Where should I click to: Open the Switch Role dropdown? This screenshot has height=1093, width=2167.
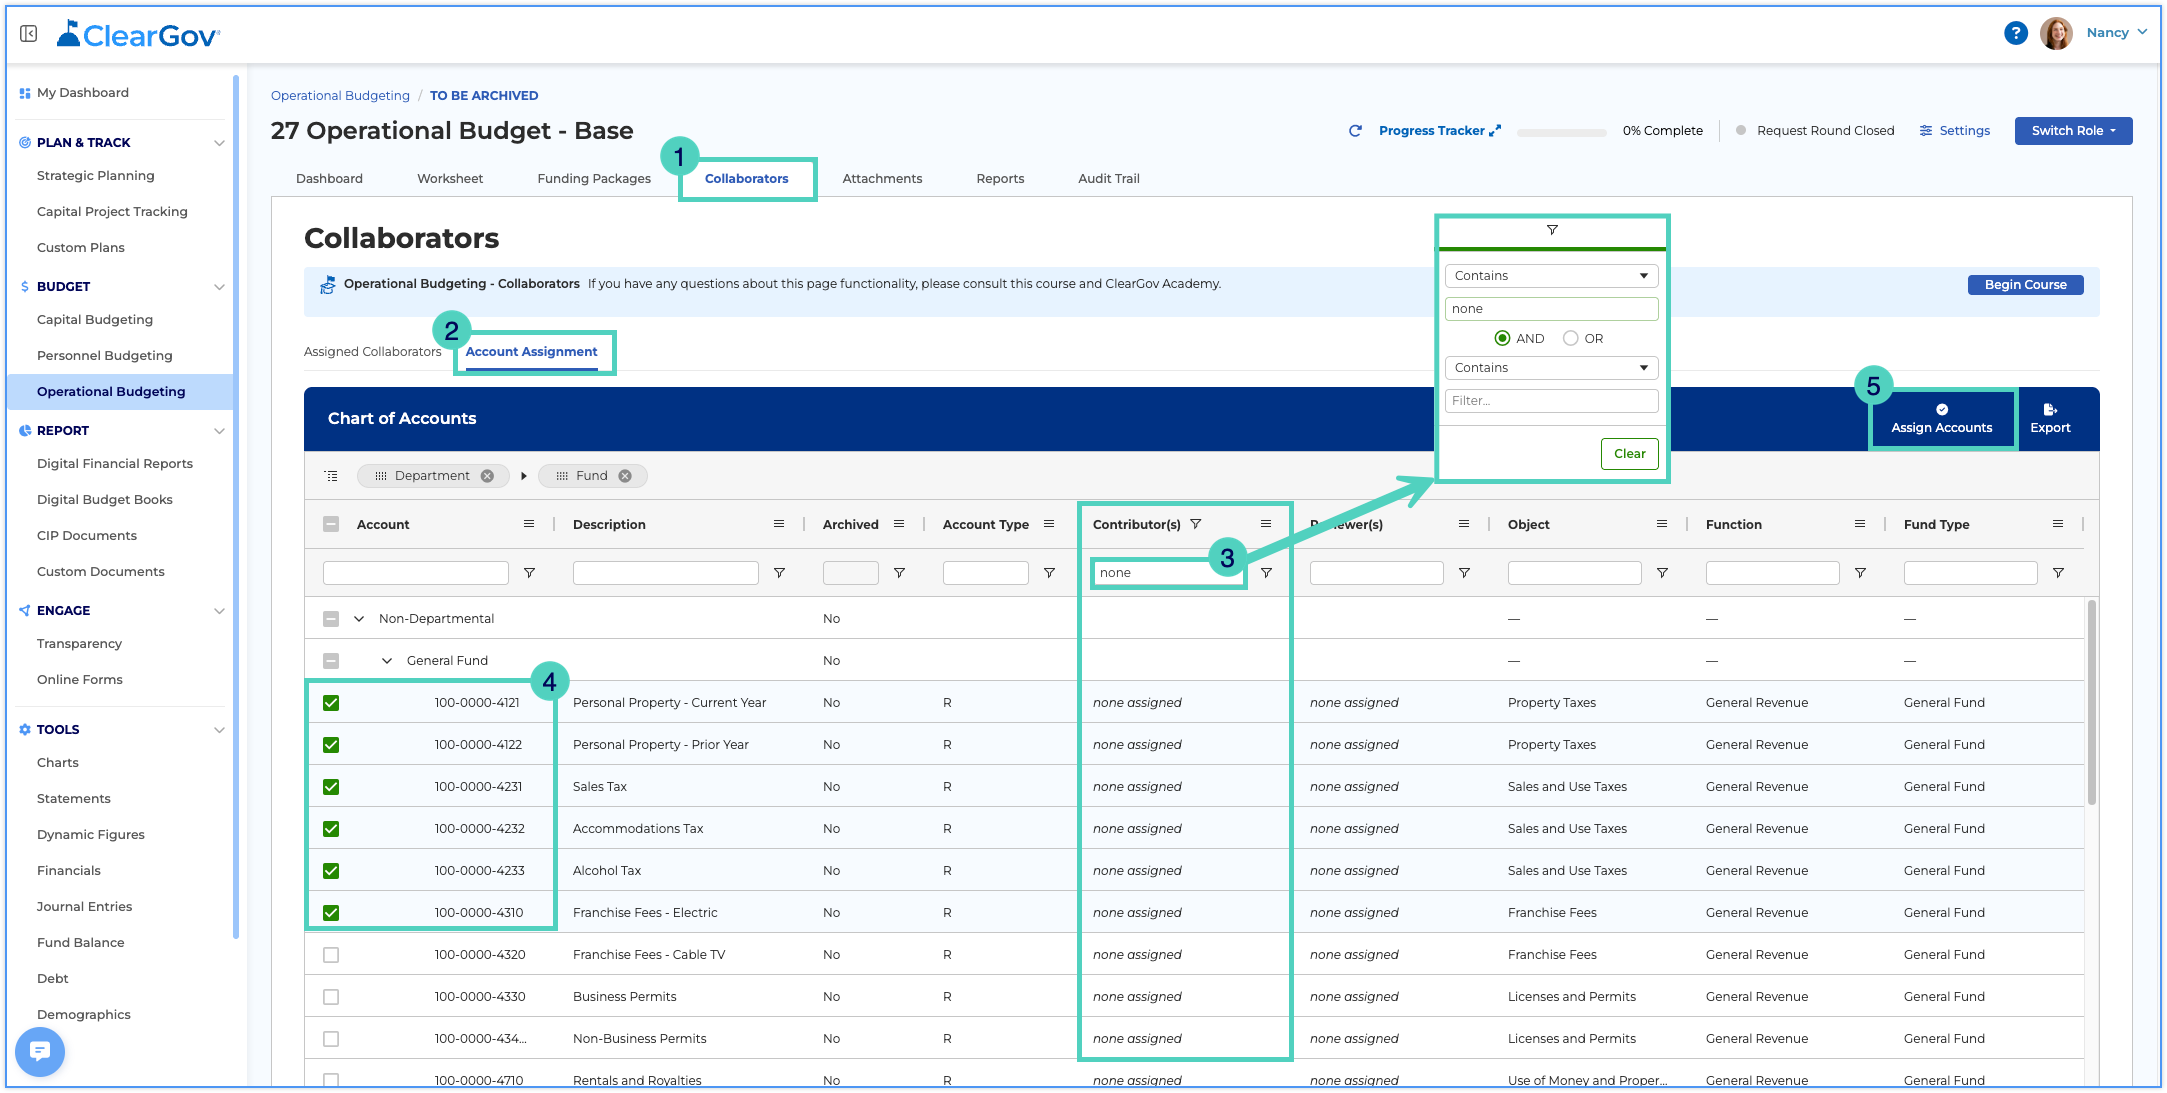tap(2073, 131)
